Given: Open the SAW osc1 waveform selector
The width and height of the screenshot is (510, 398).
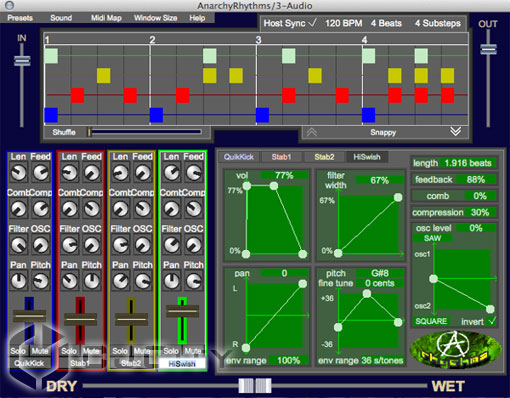Looking at the screenshot, I should click(x=432, y=238).
